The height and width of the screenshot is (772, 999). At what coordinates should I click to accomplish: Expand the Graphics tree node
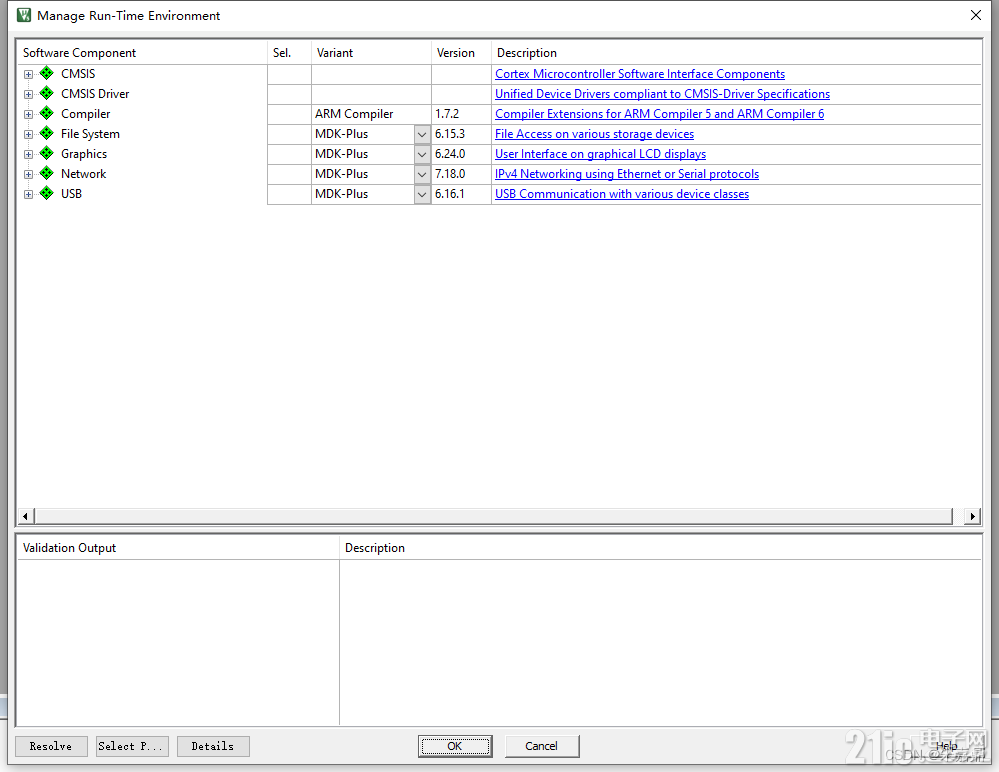click(28, 155)
